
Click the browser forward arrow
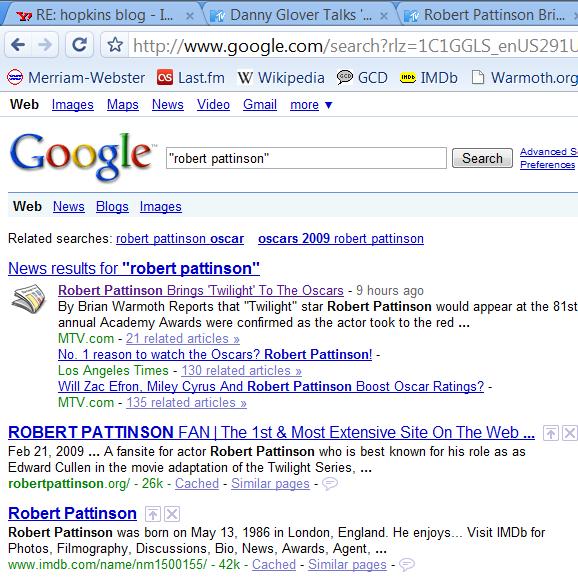(45, 45)
